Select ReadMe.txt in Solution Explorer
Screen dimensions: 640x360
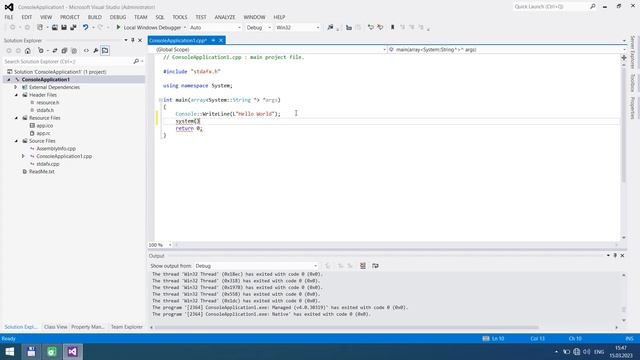click(42, 172)
